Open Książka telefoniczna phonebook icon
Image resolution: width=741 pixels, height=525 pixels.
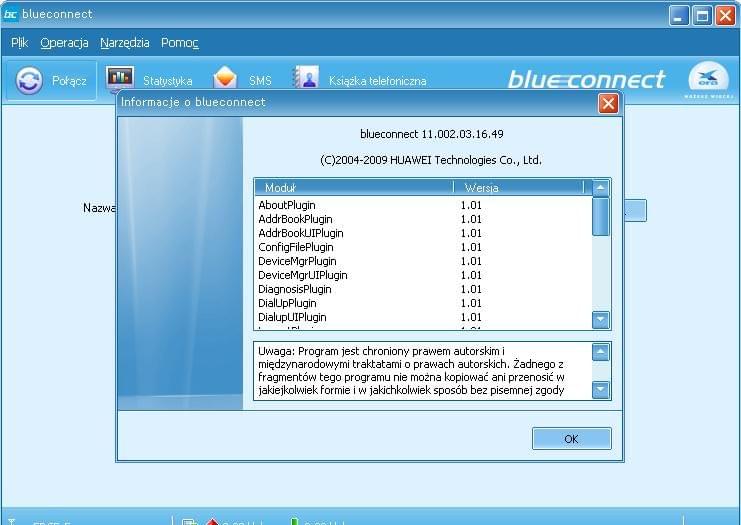[305, 79]
